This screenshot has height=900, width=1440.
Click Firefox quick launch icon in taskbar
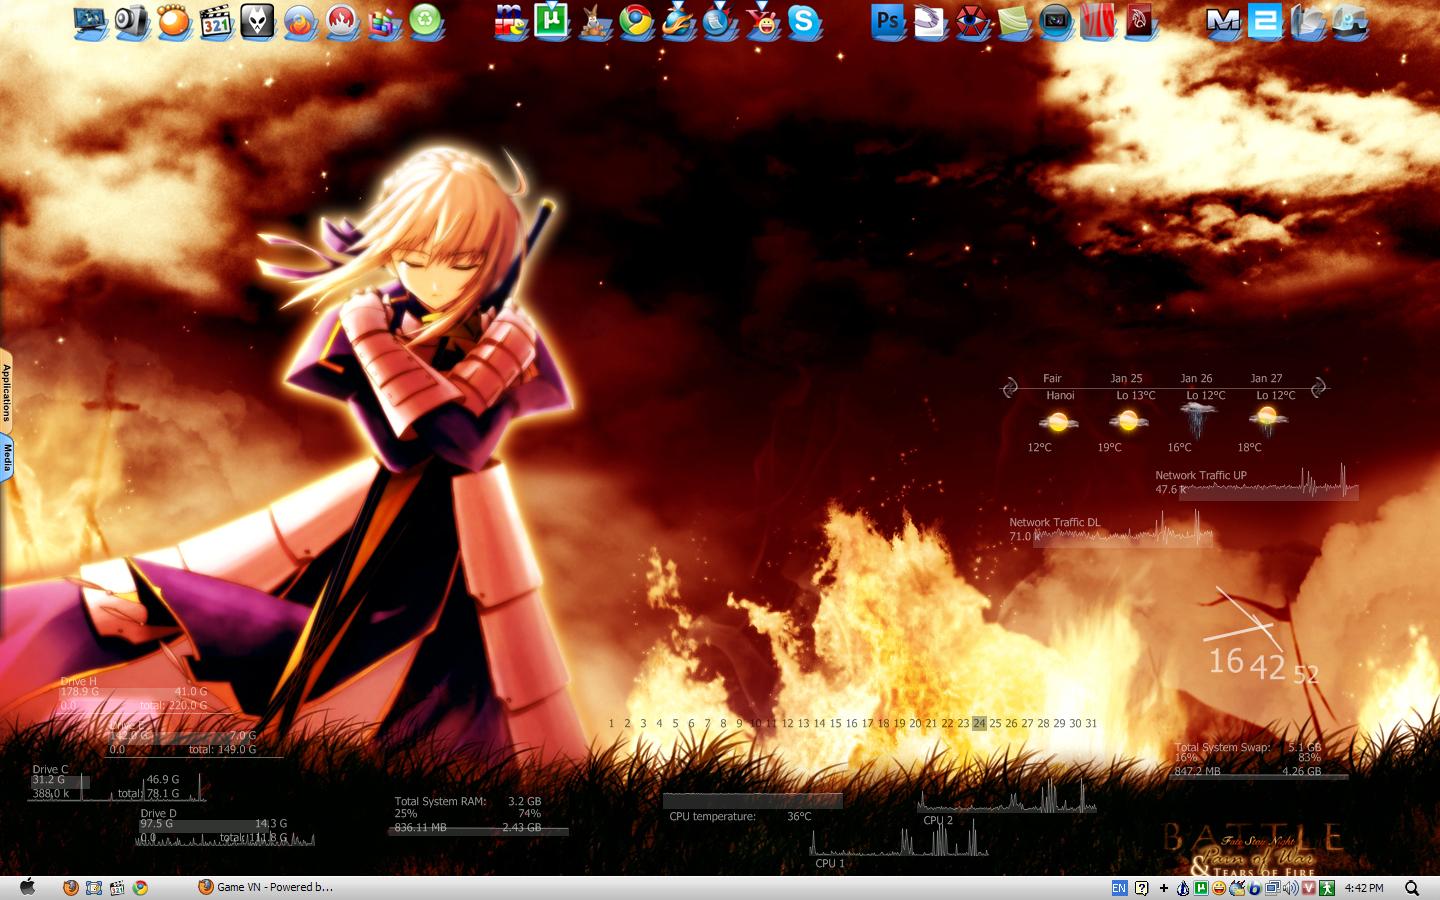coord(70,887)
